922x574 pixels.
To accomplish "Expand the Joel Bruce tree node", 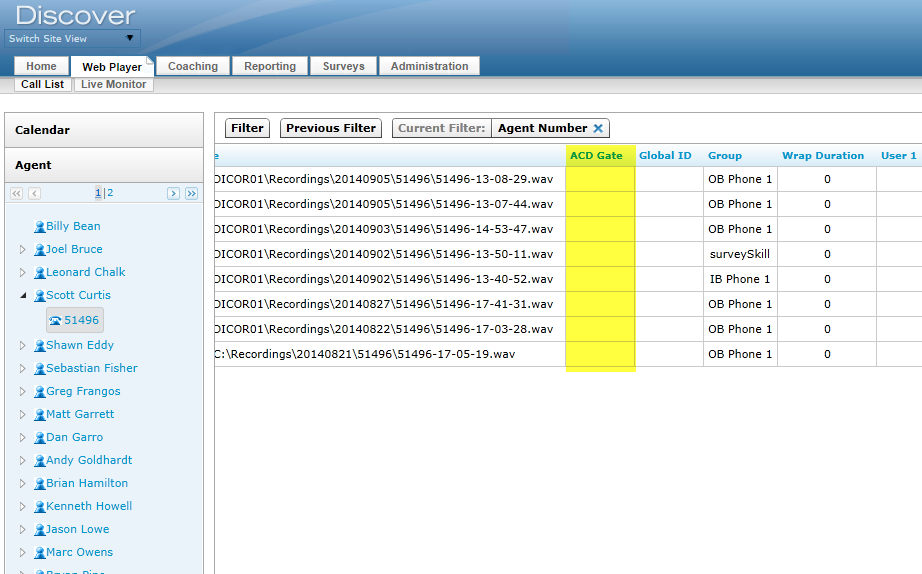I will [23, 249].
